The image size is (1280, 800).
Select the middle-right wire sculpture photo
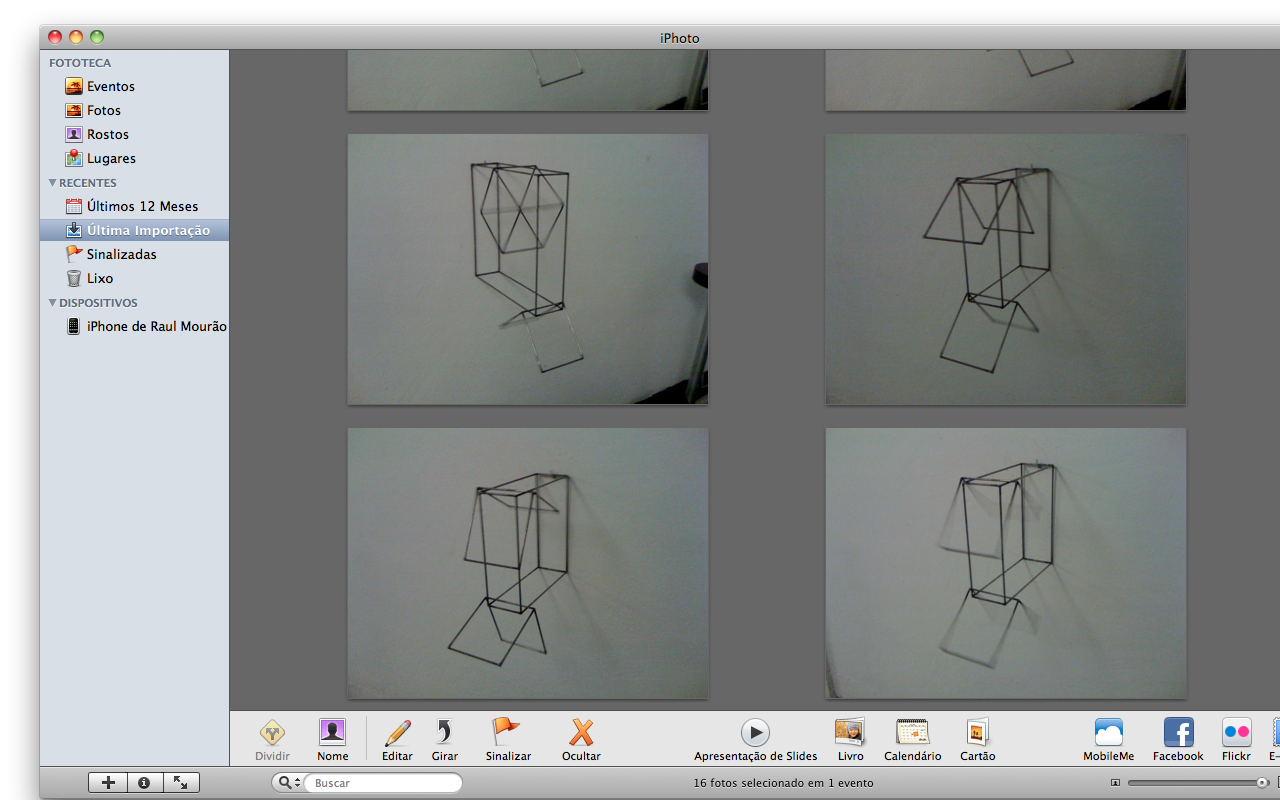click(x=1006, y=269)
